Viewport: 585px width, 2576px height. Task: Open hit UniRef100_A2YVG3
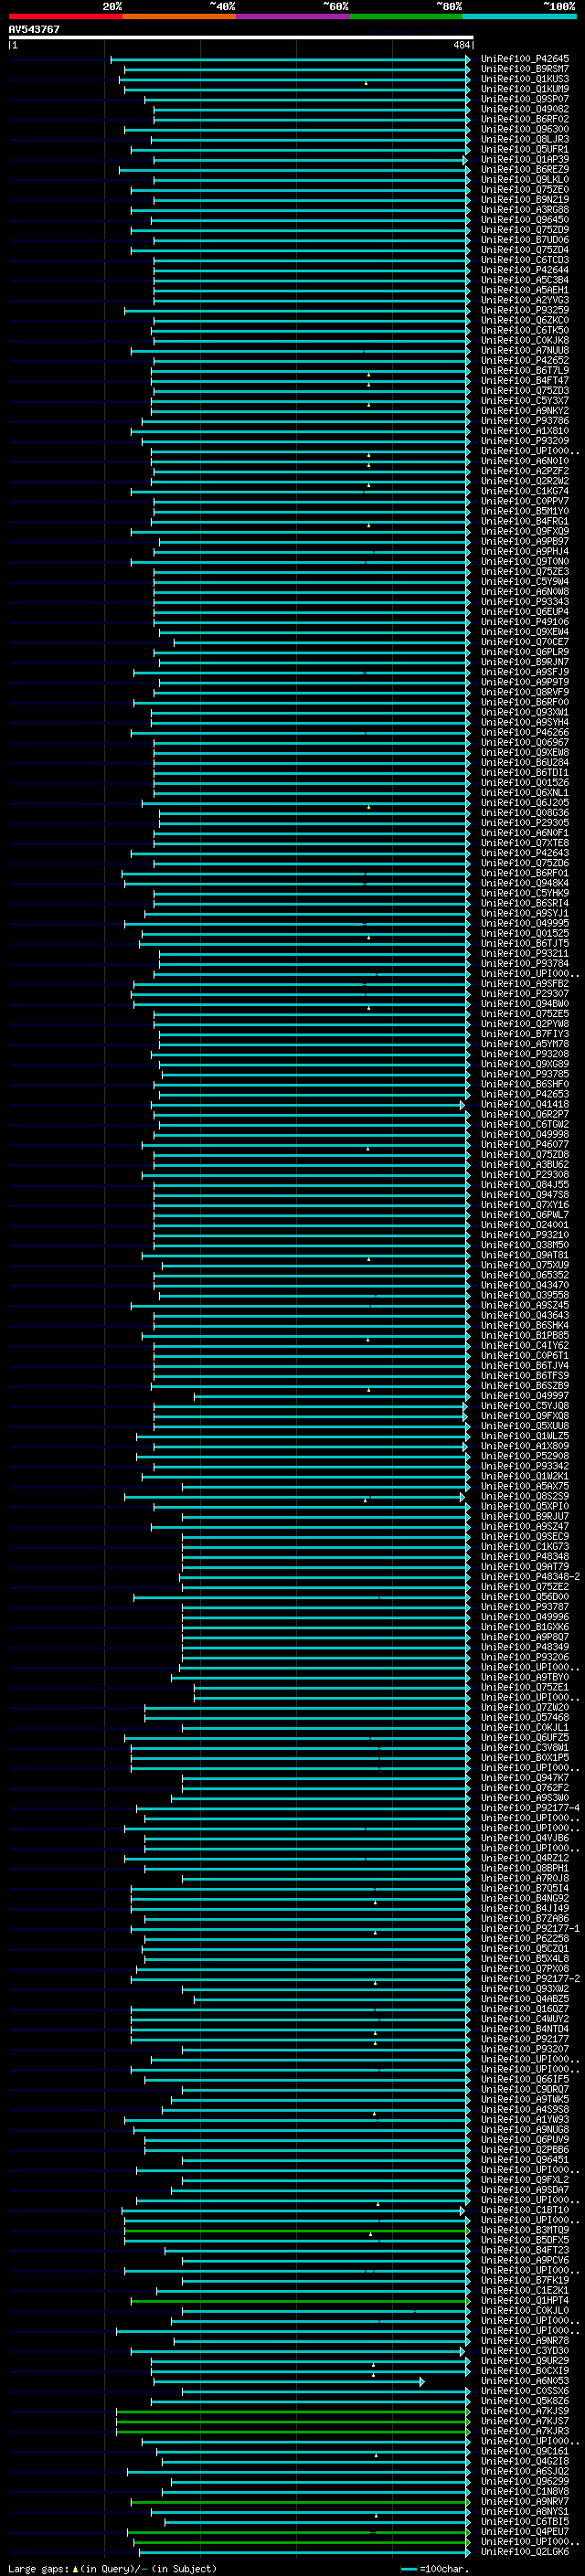click(525, 300)
